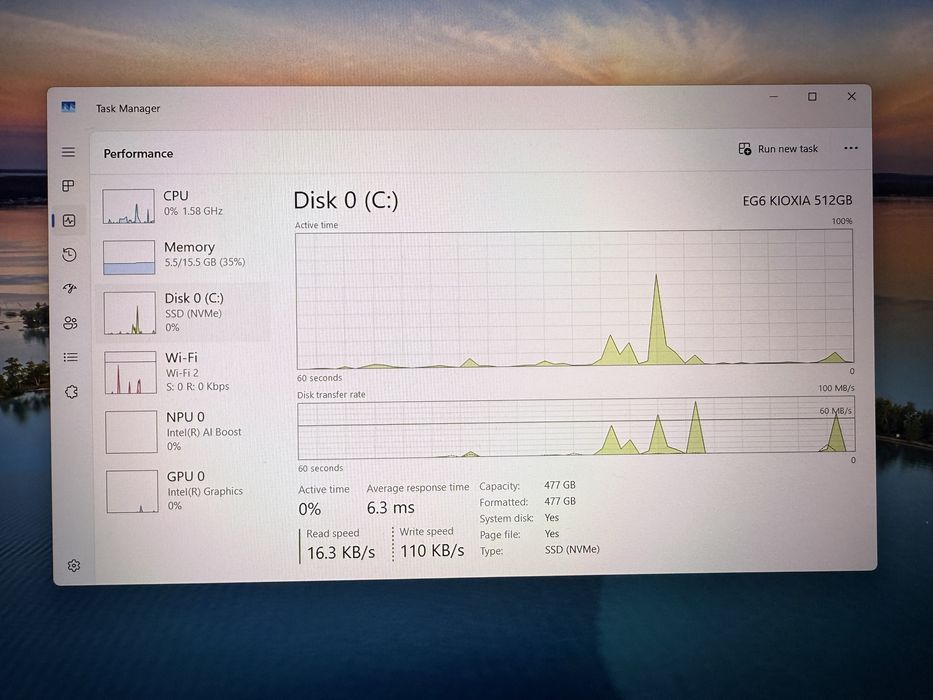Click the 60 MB/s graph scale label

click(835, 411)
